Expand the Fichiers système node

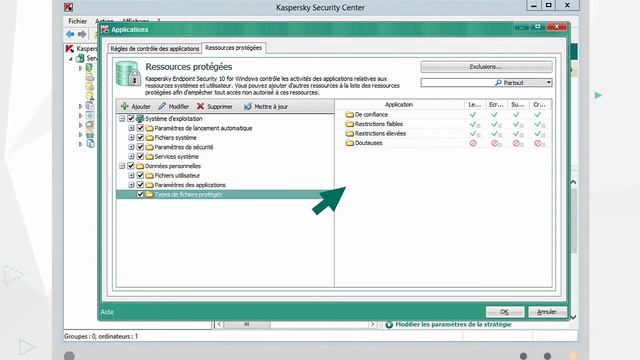pos(131,138)
